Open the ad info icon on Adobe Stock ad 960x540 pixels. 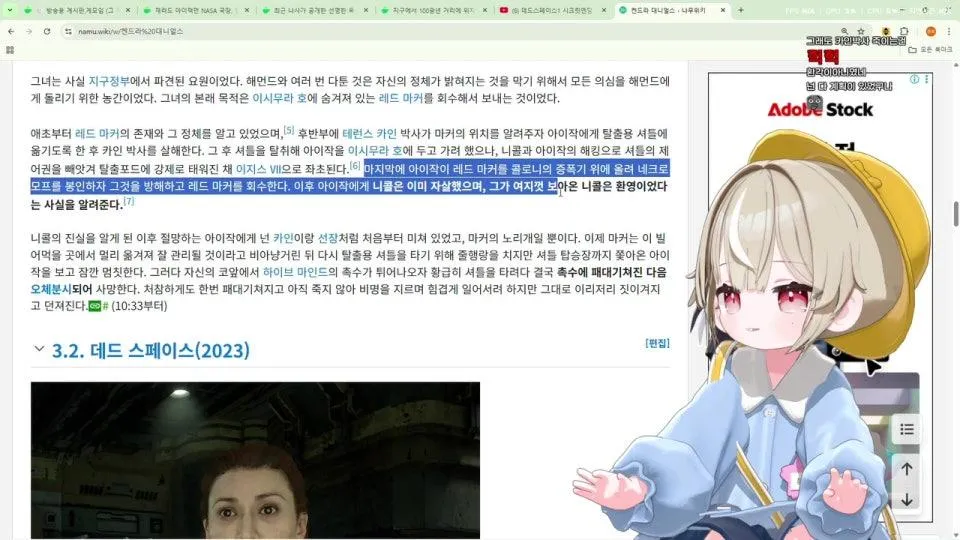pyautogui.click(x=914, y=80)
